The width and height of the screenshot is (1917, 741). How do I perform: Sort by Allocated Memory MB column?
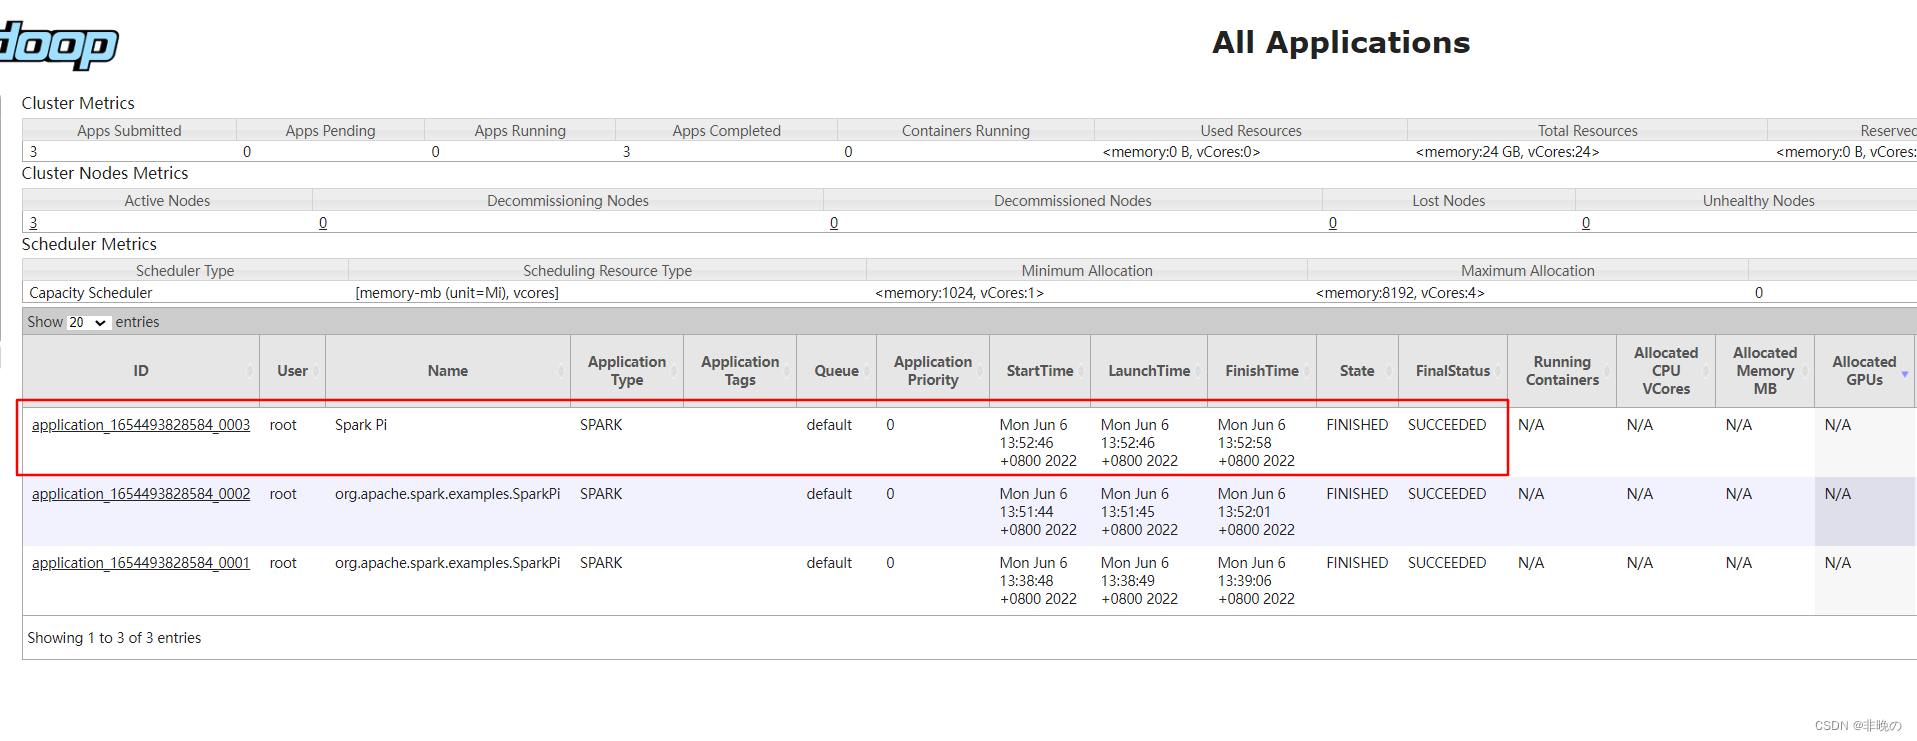tap(1765, 371)
